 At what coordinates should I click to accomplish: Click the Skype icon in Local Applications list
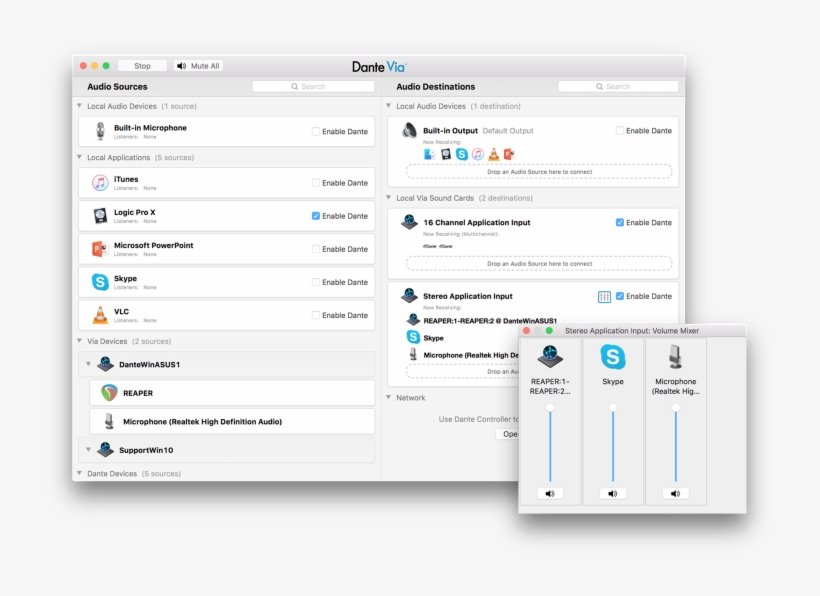100,282
